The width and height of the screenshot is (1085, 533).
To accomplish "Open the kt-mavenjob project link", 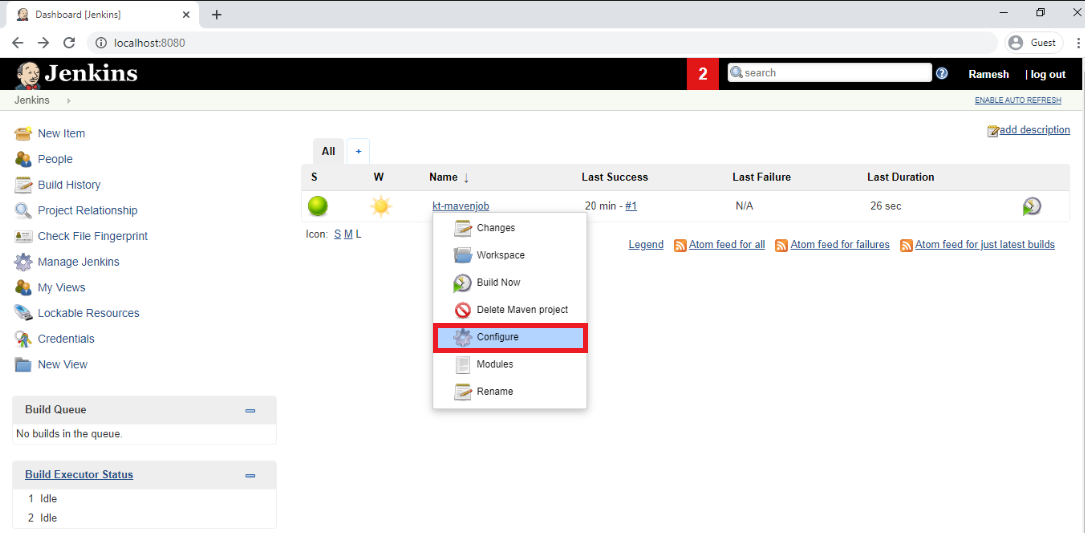I will 461,206.
